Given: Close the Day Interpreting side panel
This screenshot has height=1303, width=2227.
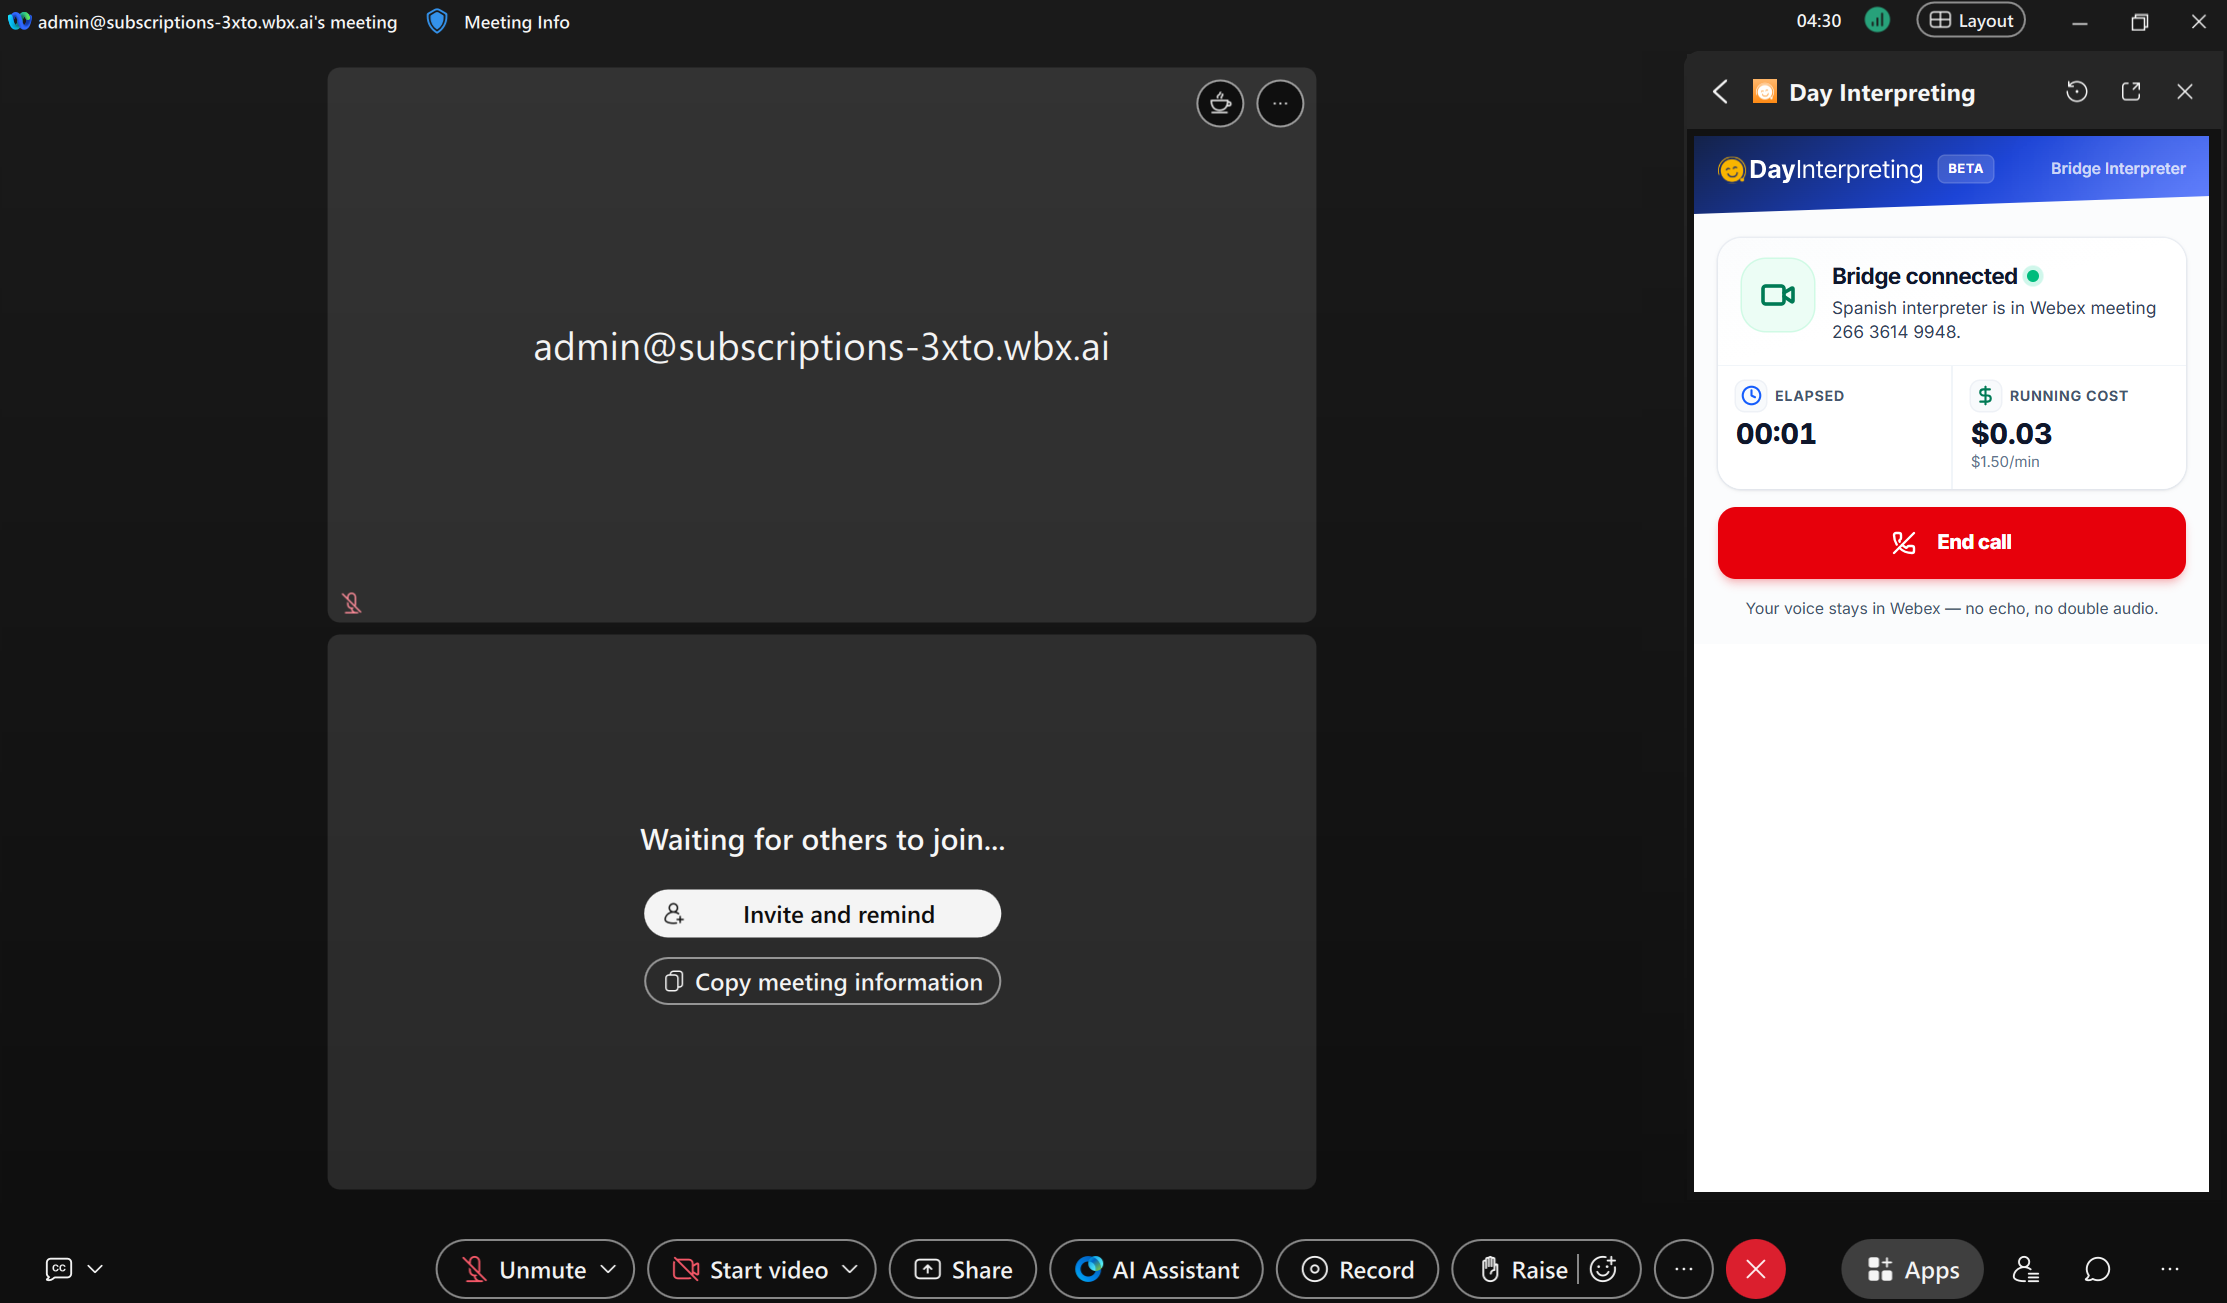Looking at the screenshot, I should pos(2185,92).
